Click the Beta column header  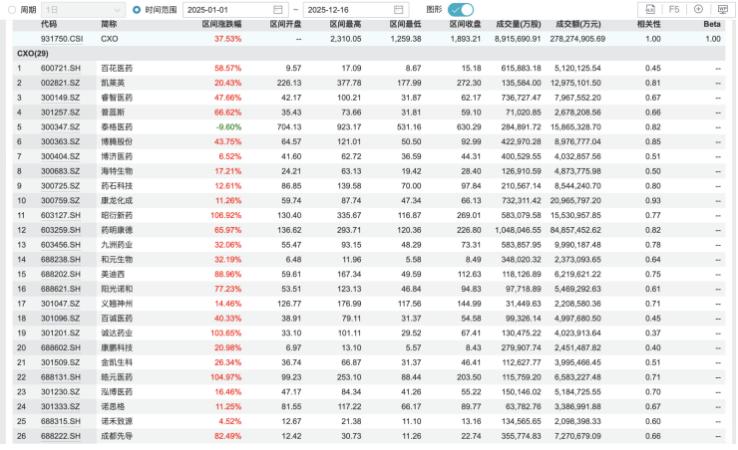(x=712, y=24)
